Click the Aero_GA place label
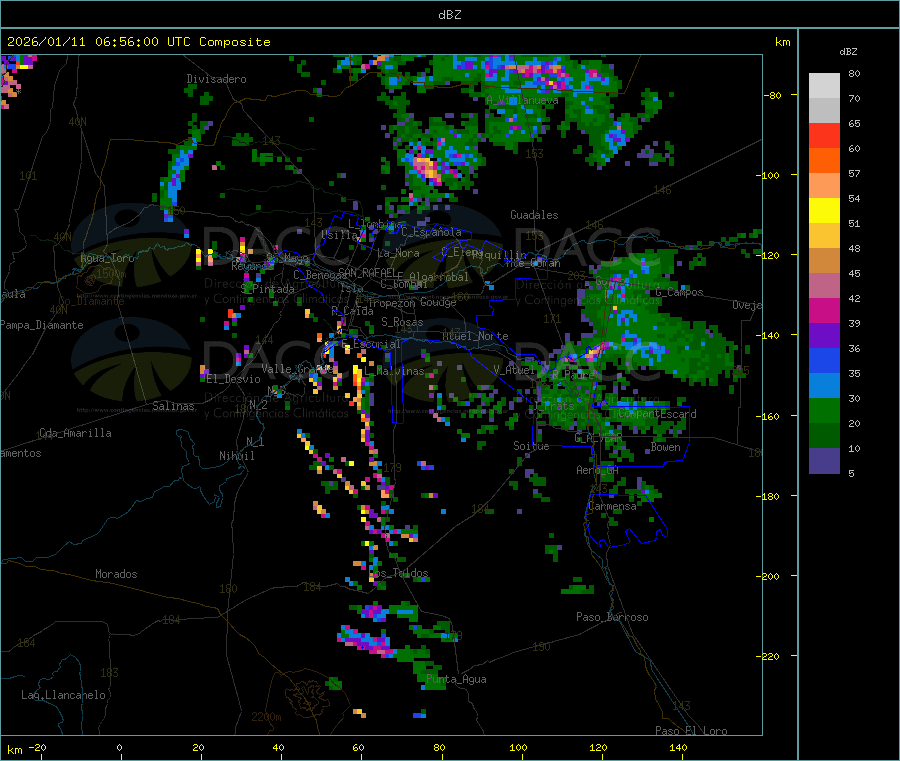This screenshot has height=761, width=900. (598, 470)
